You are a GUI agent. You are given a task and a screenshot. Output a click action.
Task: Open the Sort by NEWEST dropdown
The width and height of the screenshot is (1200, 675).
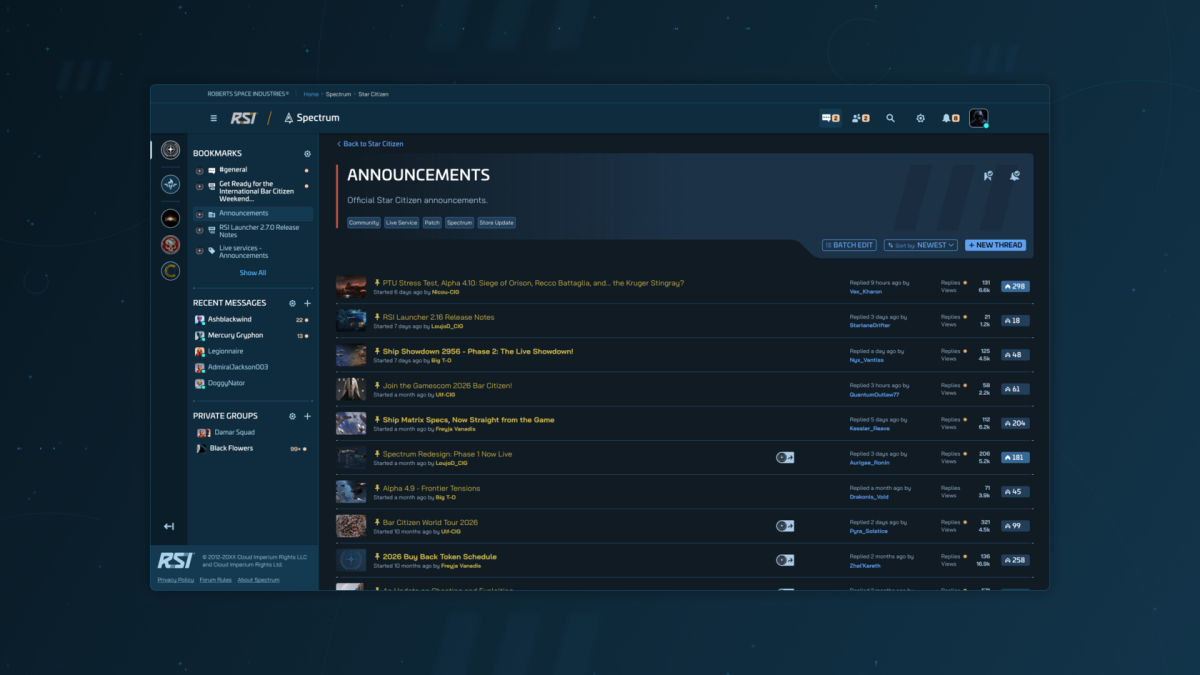click(x=921, y=245)
